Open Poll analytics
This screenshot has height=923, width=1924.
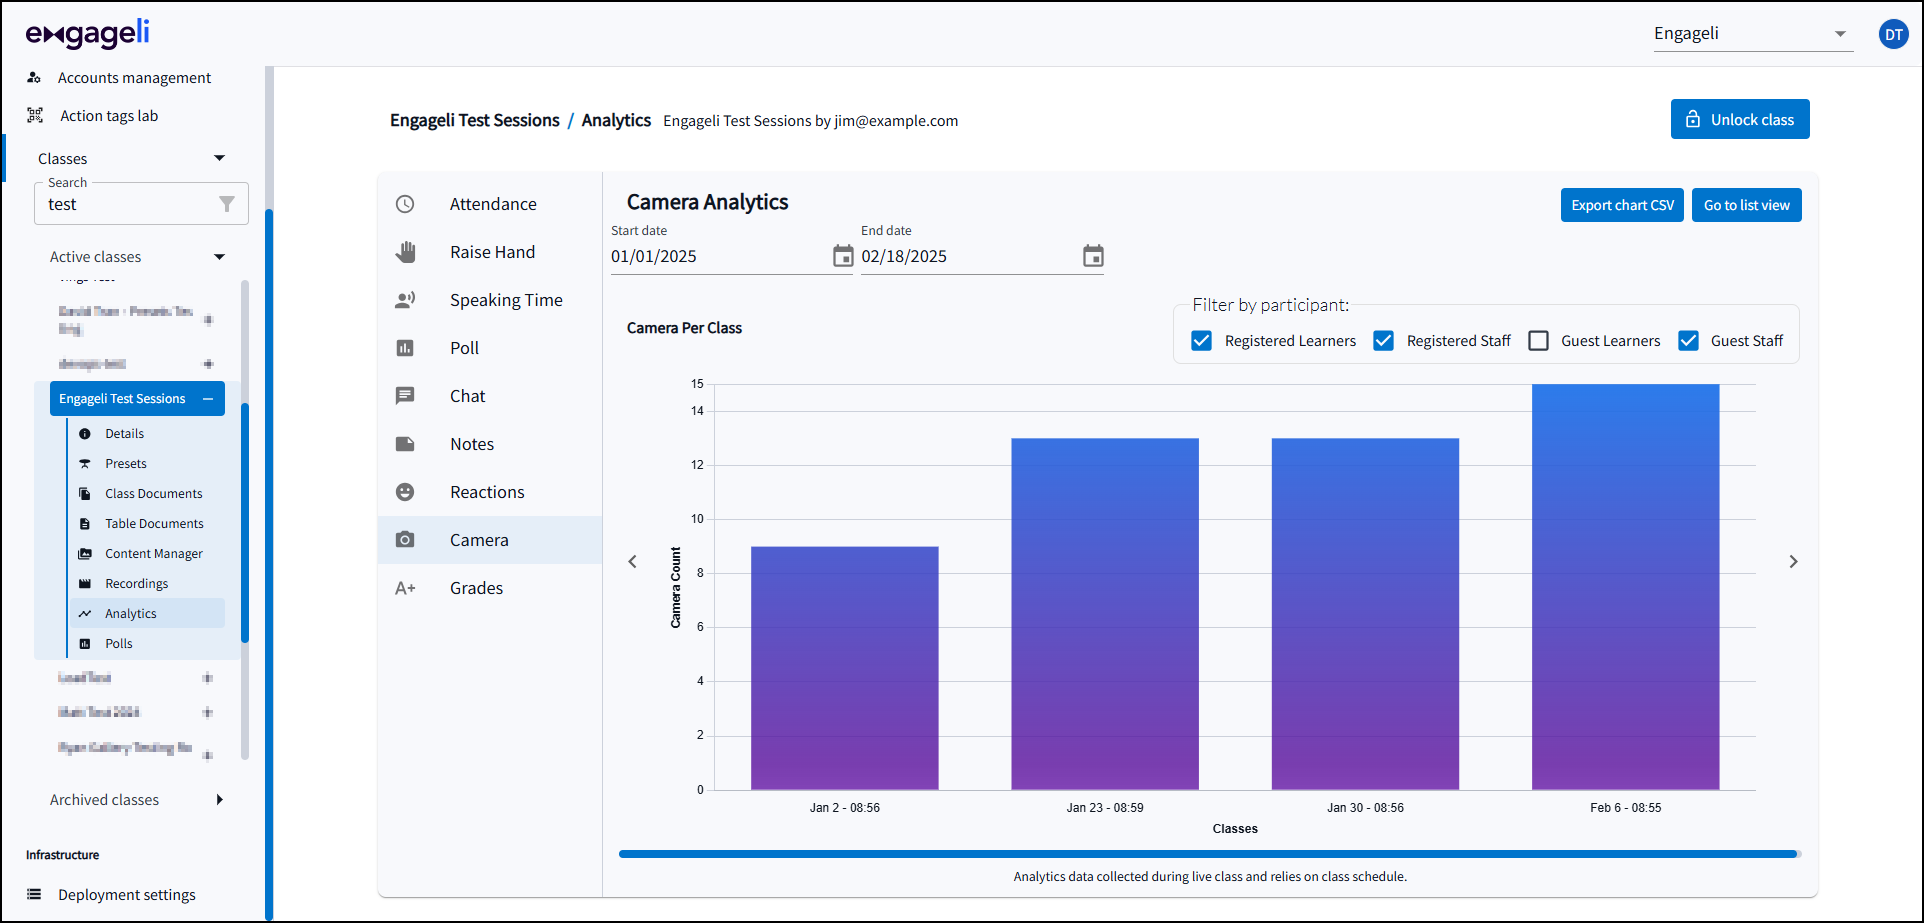coord(490,348)
